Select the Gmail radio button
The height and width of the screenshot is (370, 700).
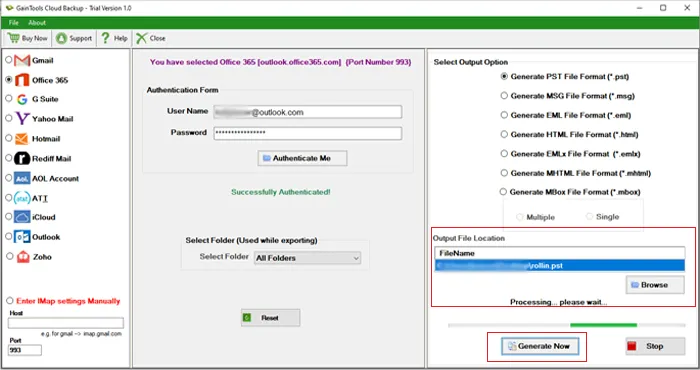pyautogui.click(x=8, y=59)
